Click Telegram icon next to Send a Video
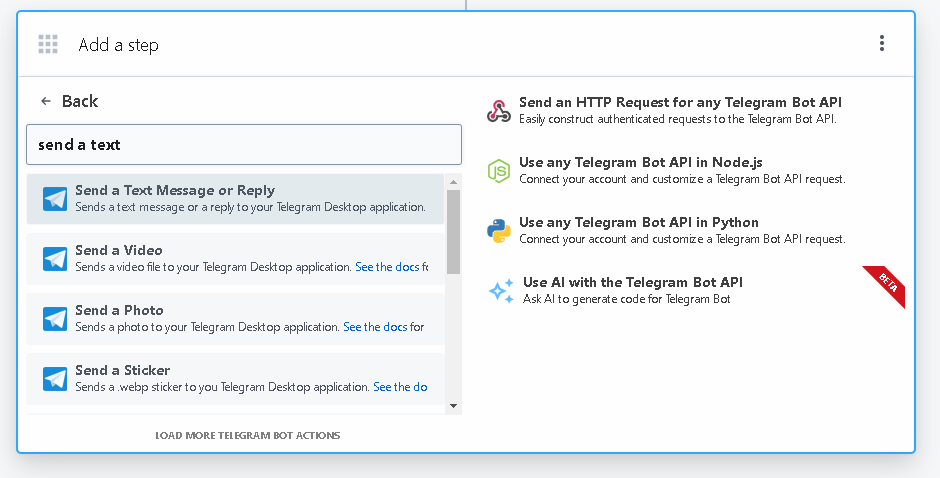The width and height of the screenshot is (940, 478). 55,259
